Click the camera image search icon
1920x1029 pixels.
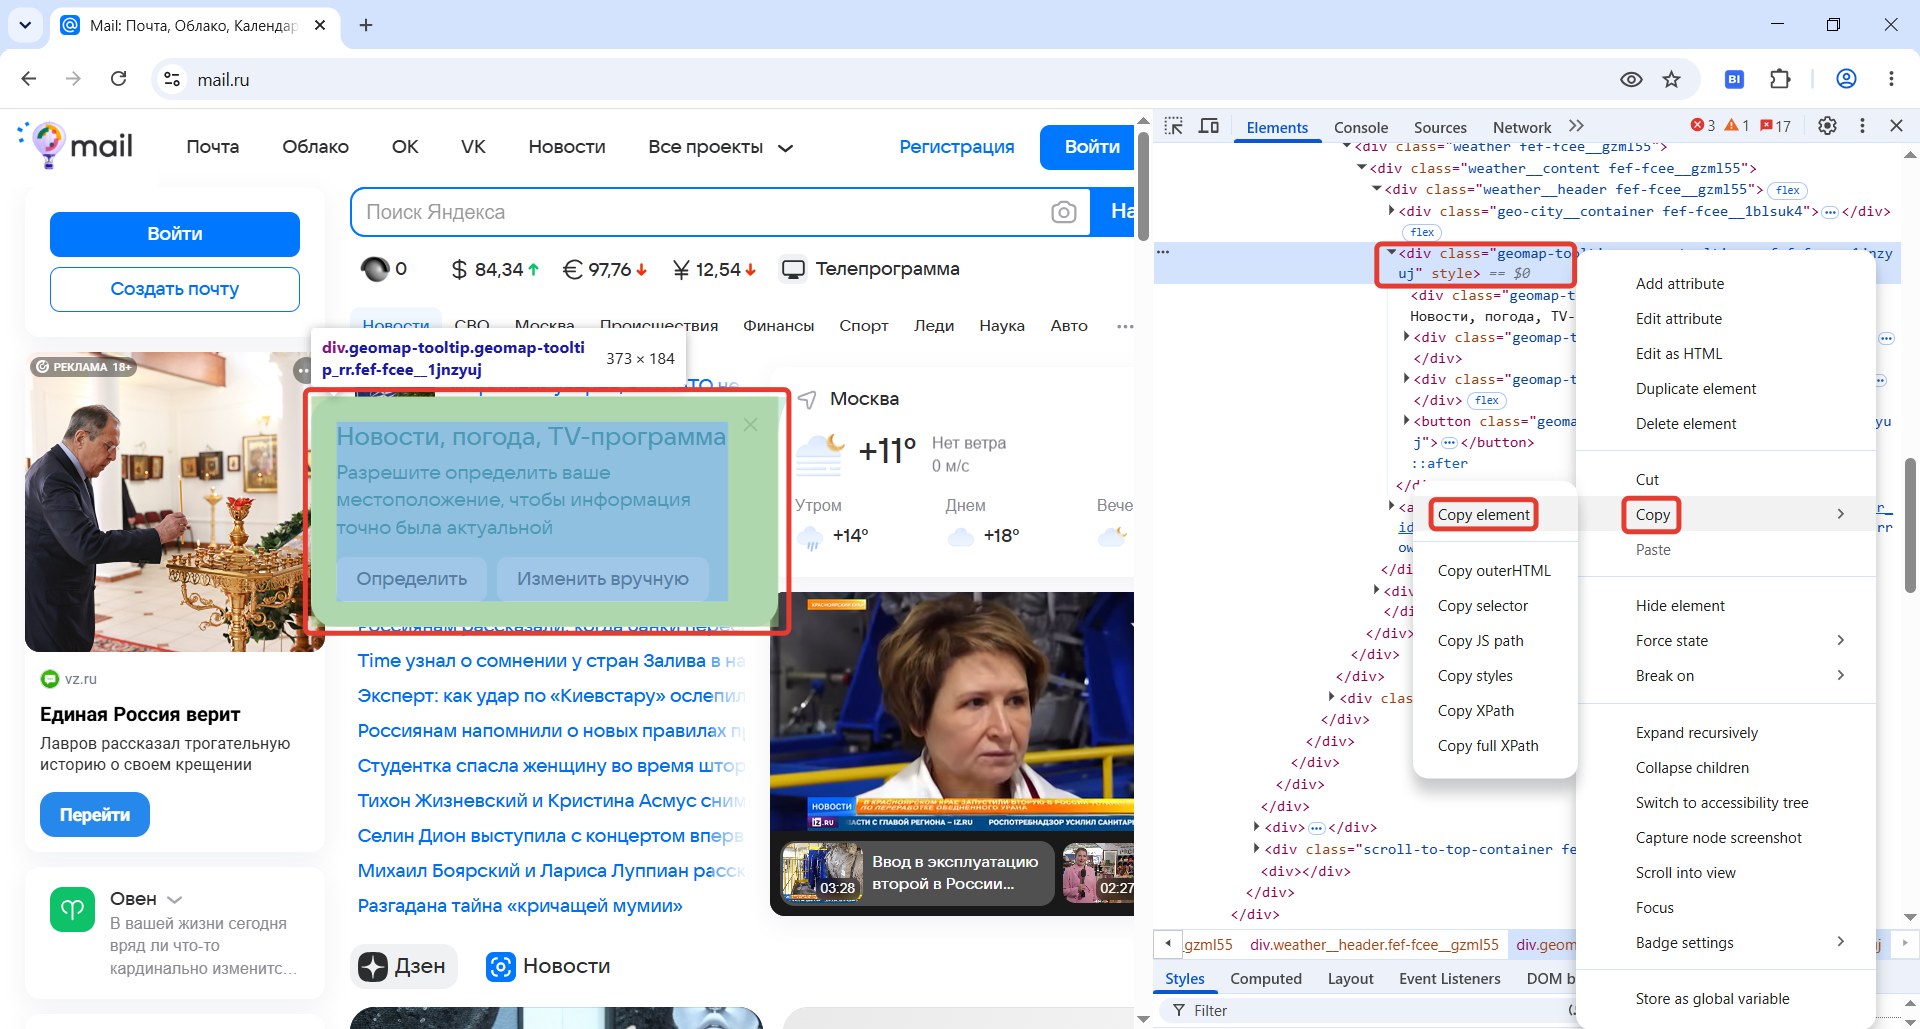1064,212
